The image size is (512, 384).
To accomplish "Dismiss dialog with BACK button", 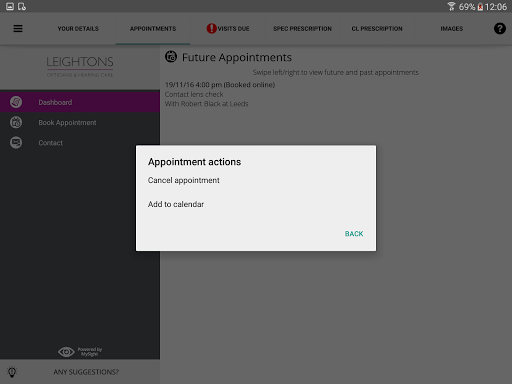I will (354, 234).
